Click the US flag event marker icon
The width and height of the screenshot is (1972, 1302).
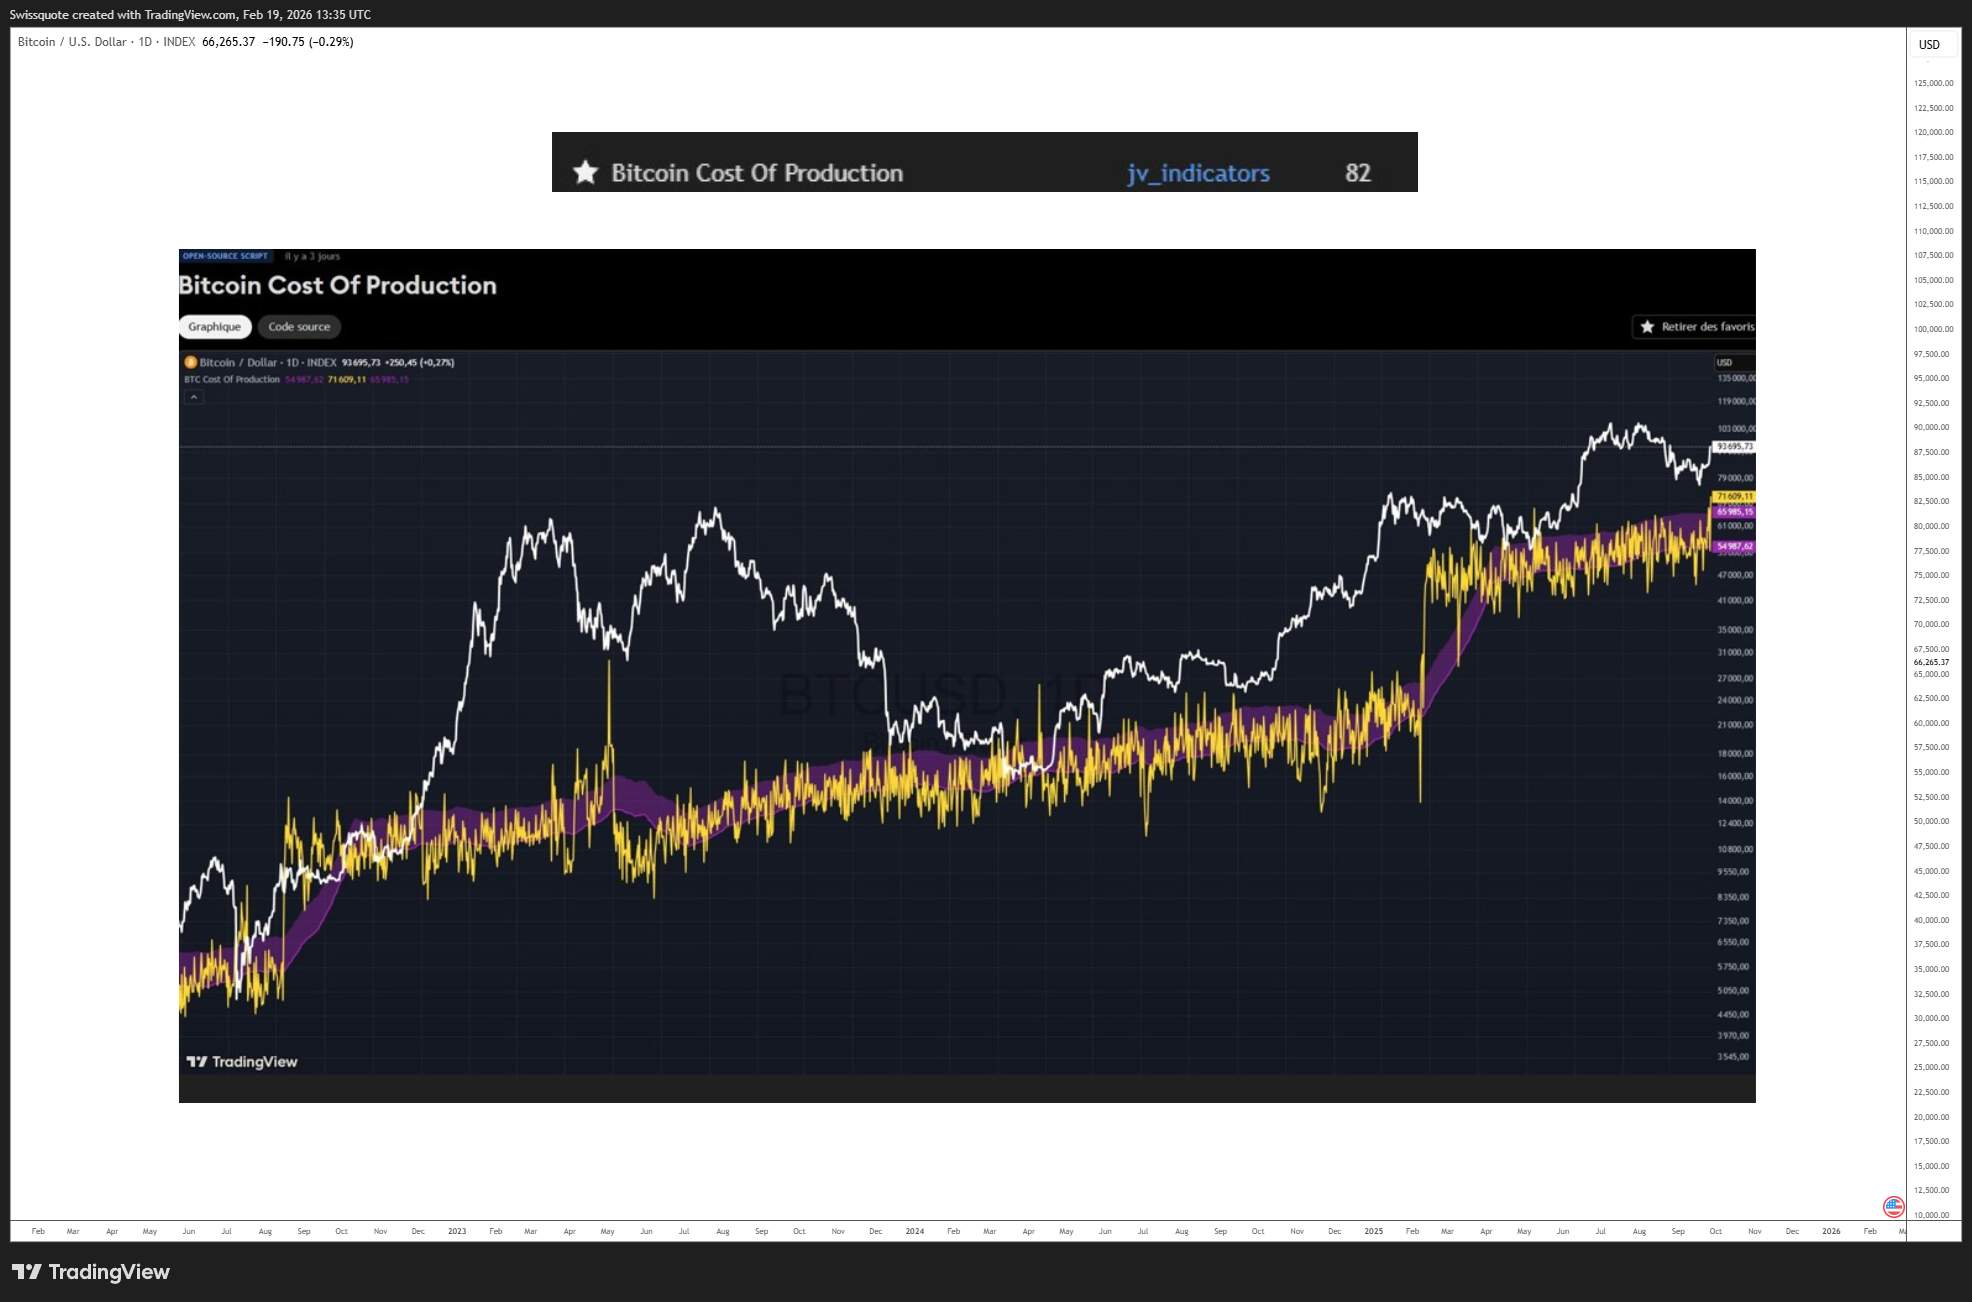pyautogui.click(x=1893, y=1206)
